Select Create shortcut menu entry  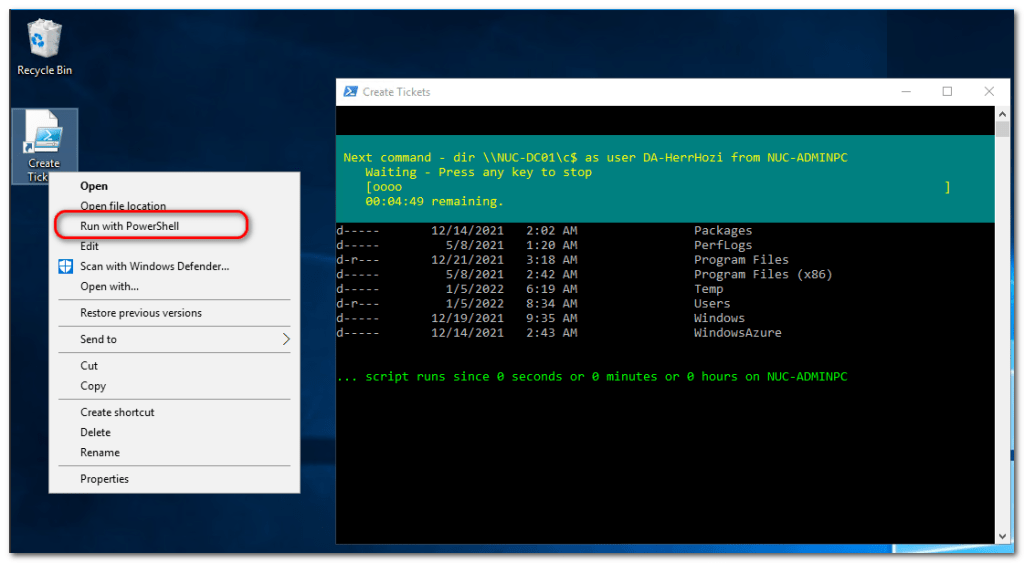(117, 412)
